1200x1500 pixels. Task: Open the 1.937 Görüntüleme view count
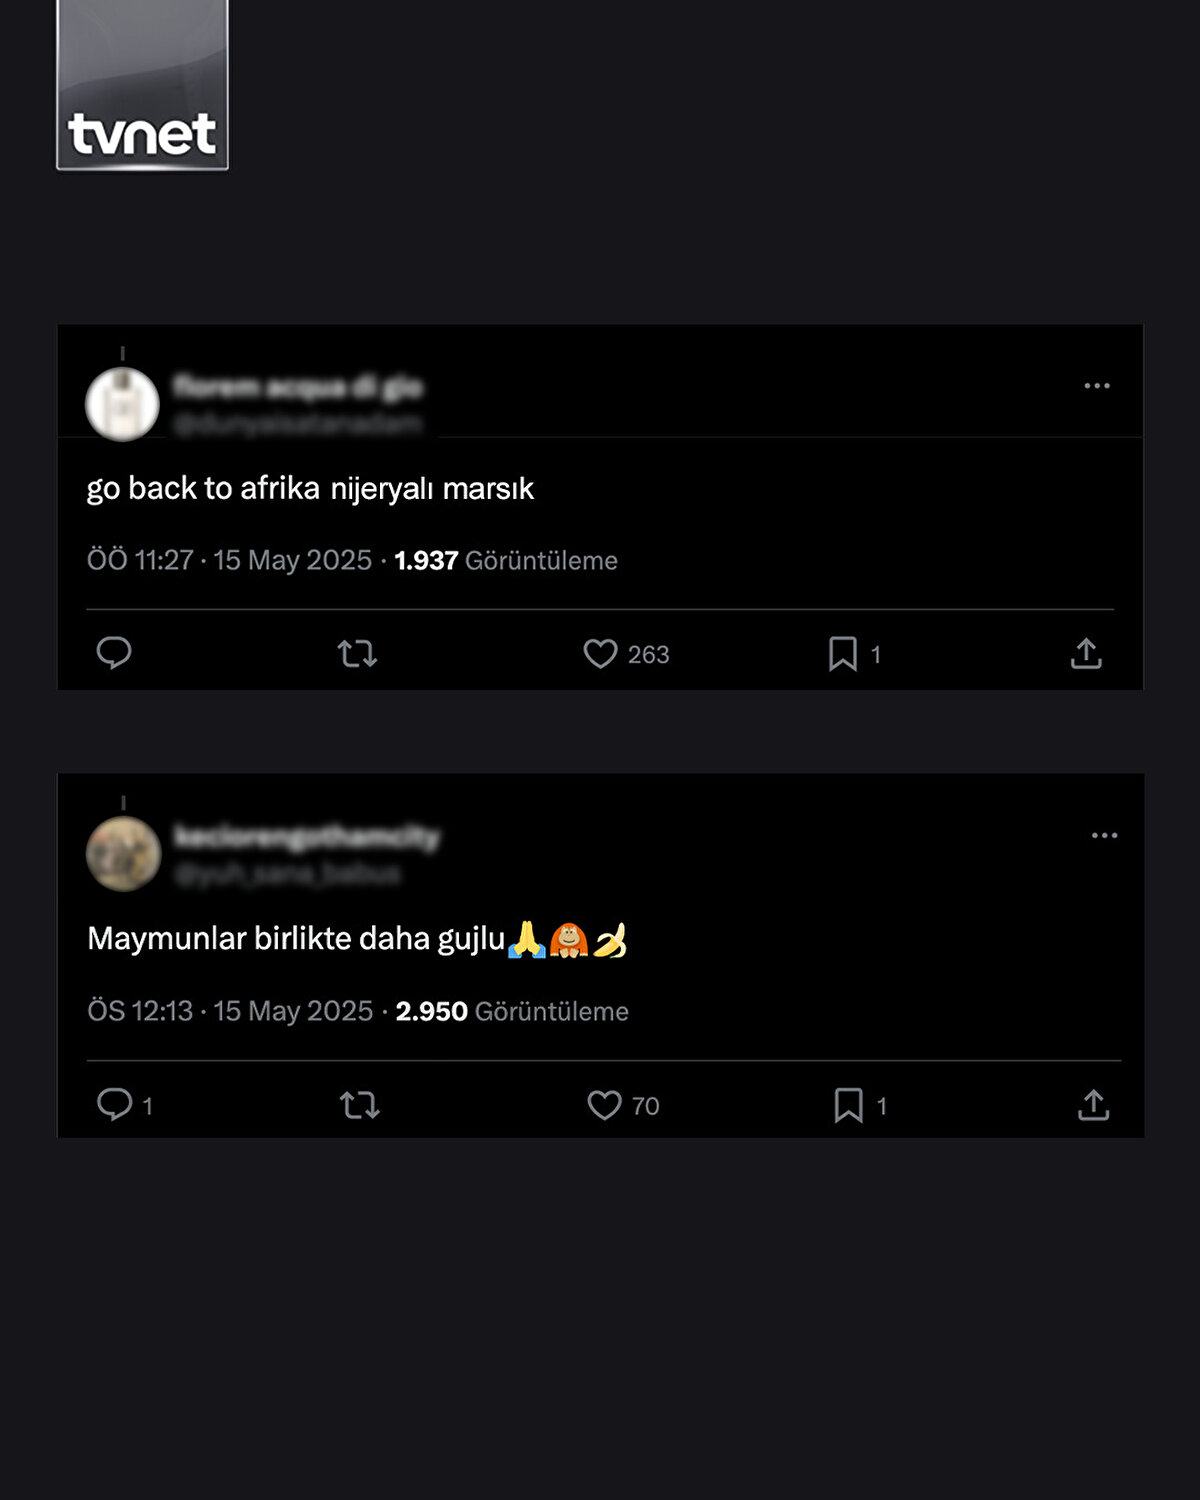click(506, 560)
